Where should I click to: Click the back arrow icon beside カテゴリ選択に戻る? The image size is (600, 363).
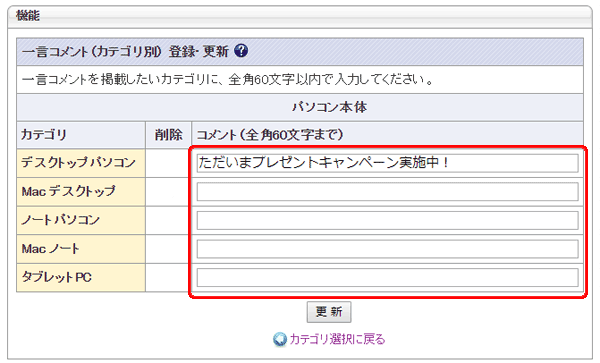point(280,339)
